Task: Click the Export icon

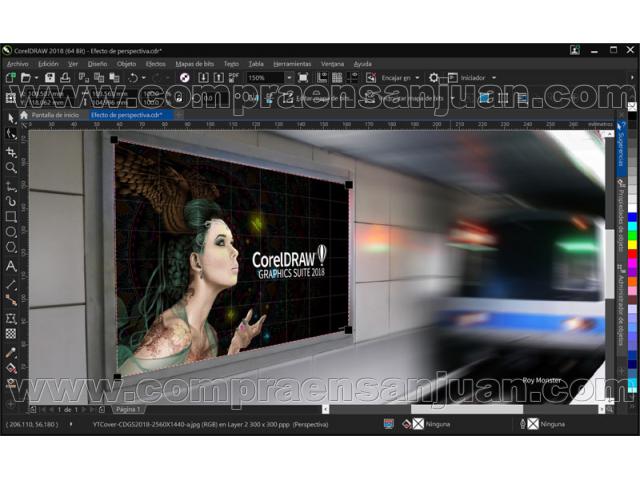Action: tap(218, 78)
